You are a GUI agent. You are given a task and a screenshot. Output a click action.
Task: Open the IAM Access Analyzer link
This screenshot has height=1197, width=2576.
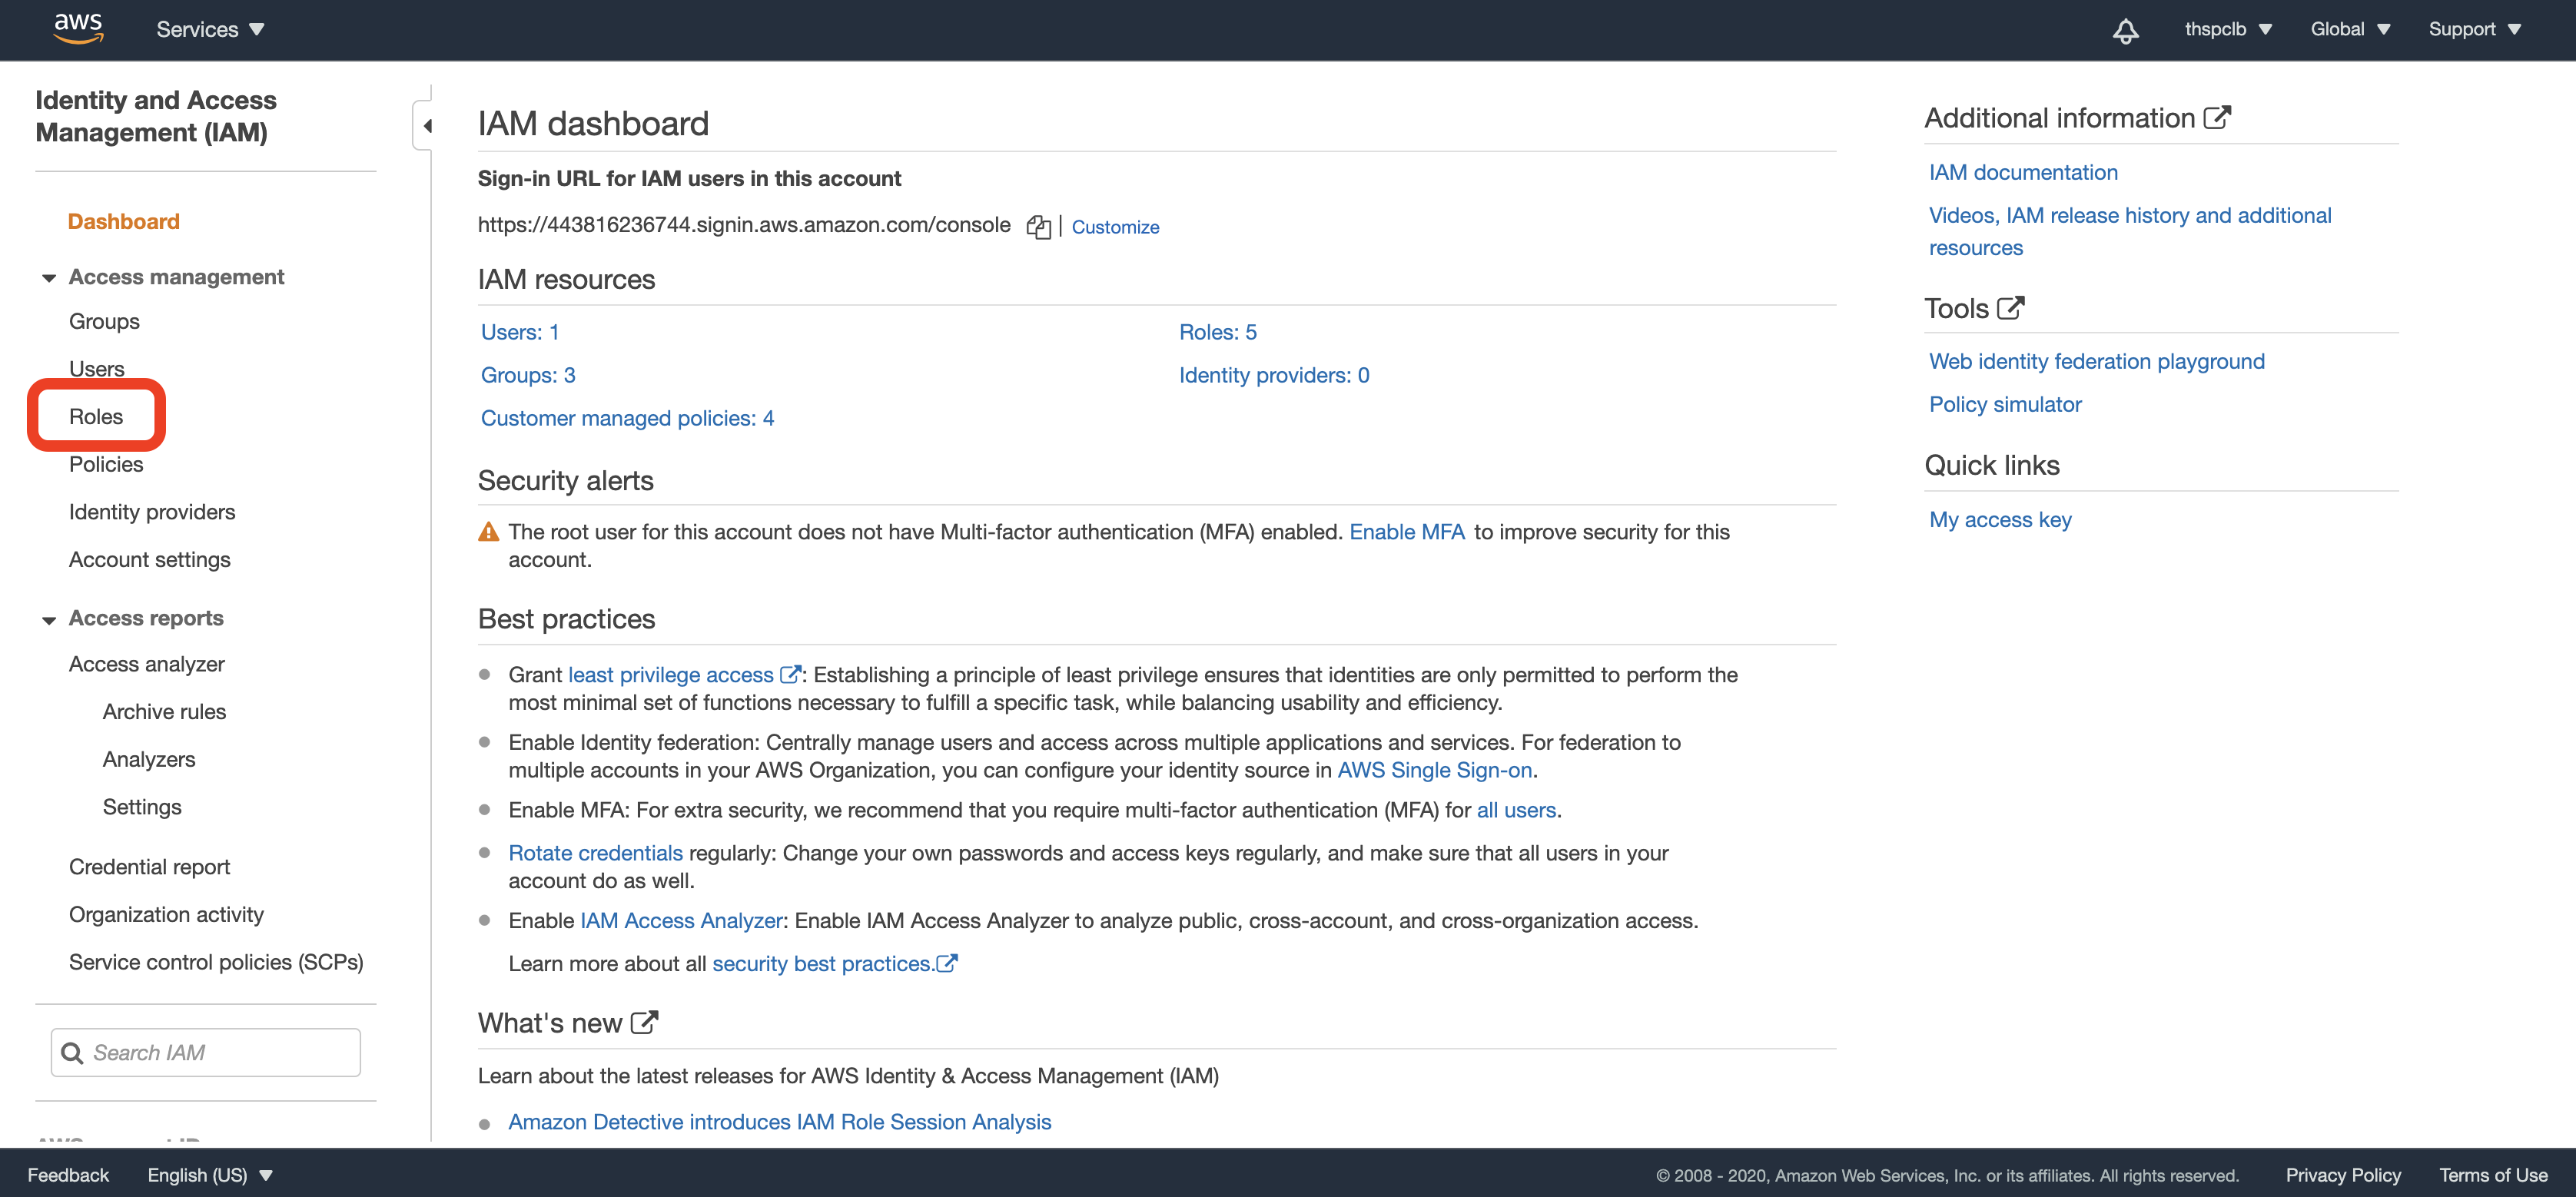[x=681, y=921]
